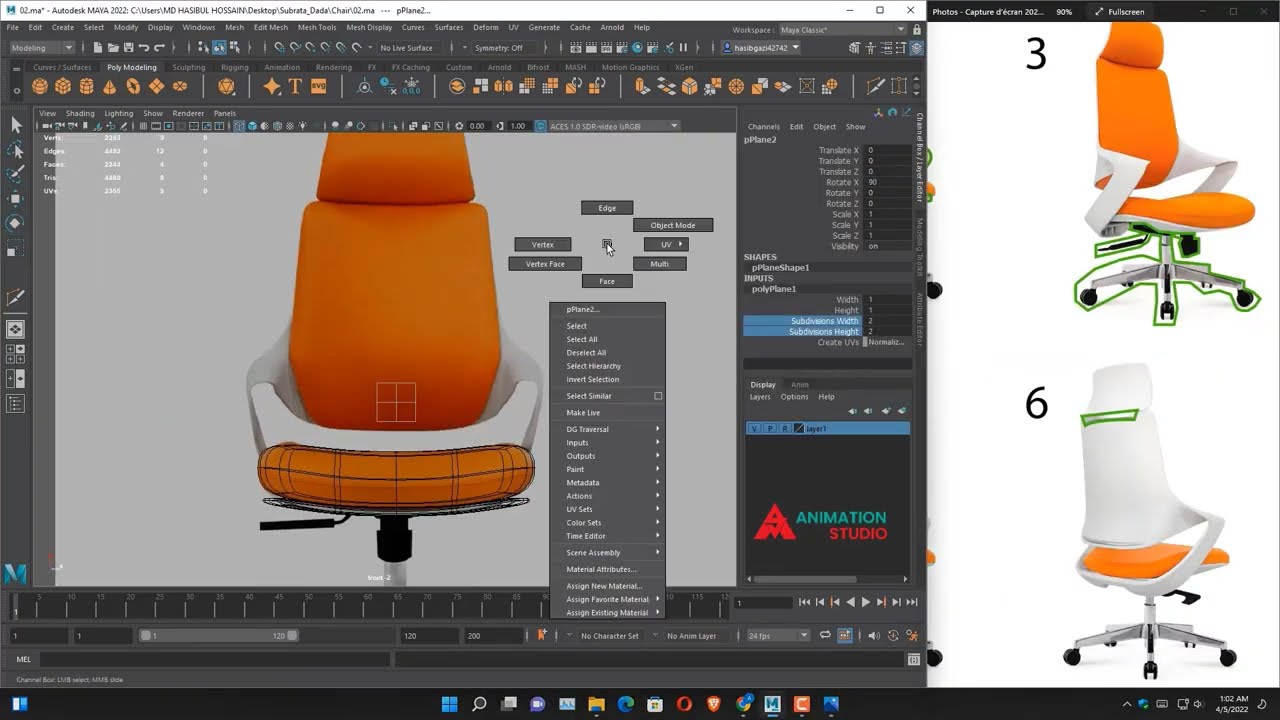Select the Polygon Sphere shelf icon
Screen dimensions: 1280x720
40,87
